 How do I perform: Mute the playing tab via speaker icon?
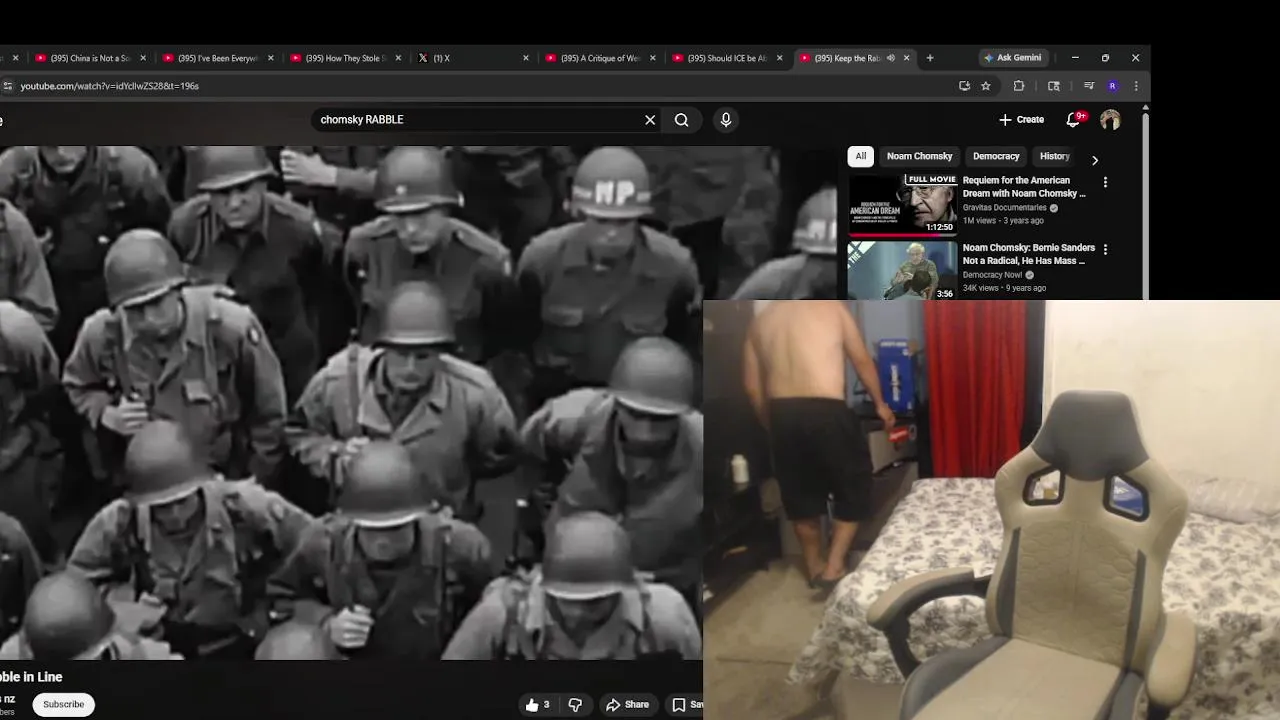(891, 58)
